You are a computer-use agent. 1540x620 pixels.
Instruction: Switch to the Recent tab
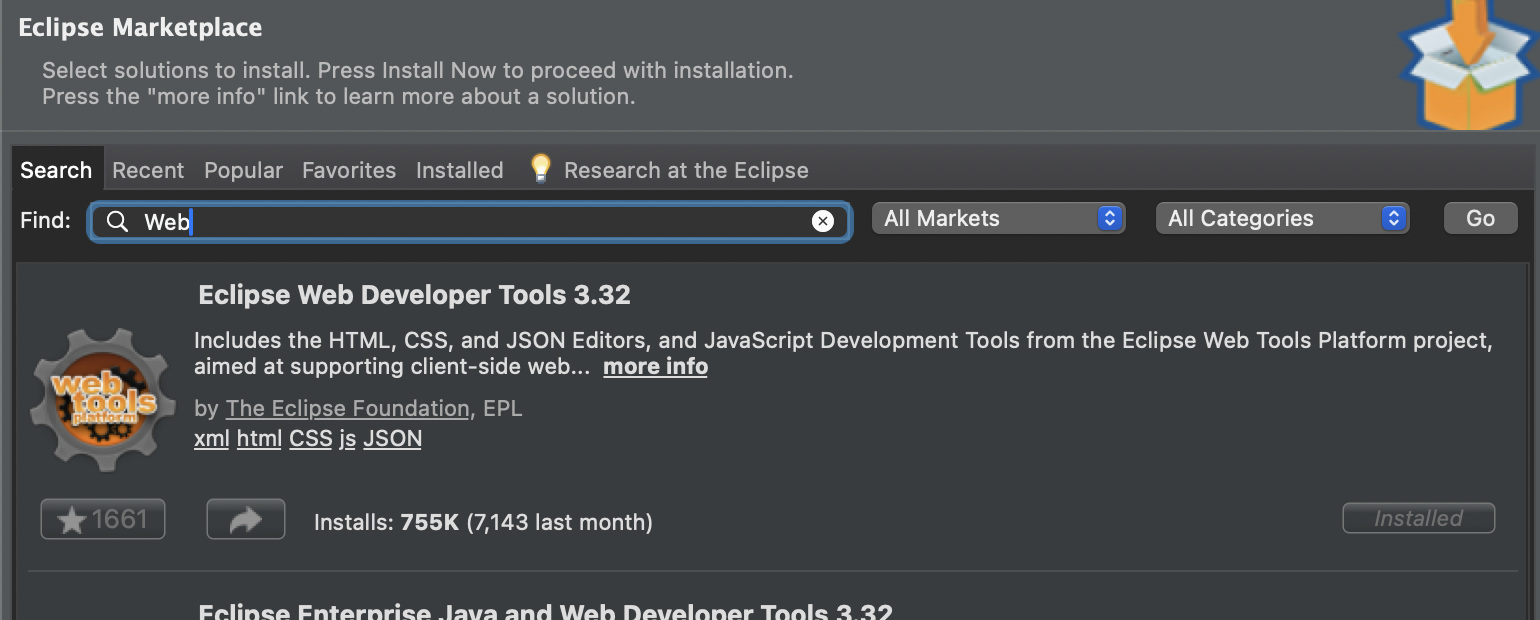[x=148, y=170]
